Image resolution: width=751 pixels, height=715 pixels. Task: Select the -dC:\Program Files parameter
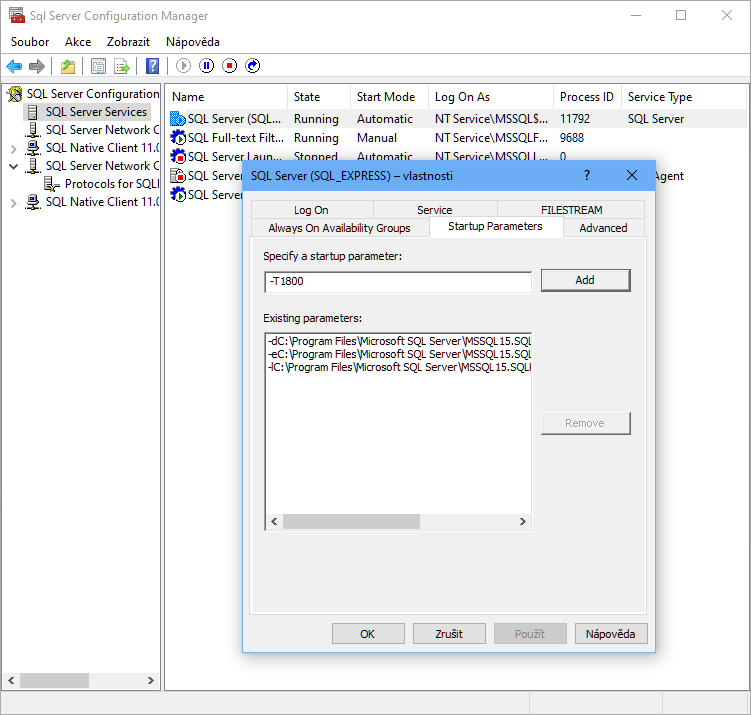tap(398, 341)
